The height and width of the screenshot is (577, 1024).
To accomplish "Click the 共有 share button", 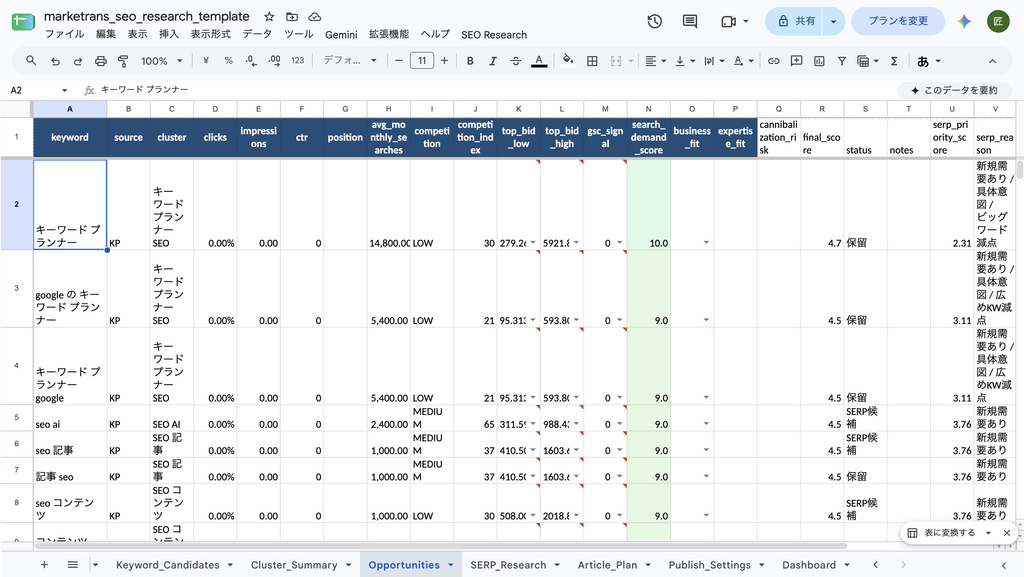I will pos(795,22).
